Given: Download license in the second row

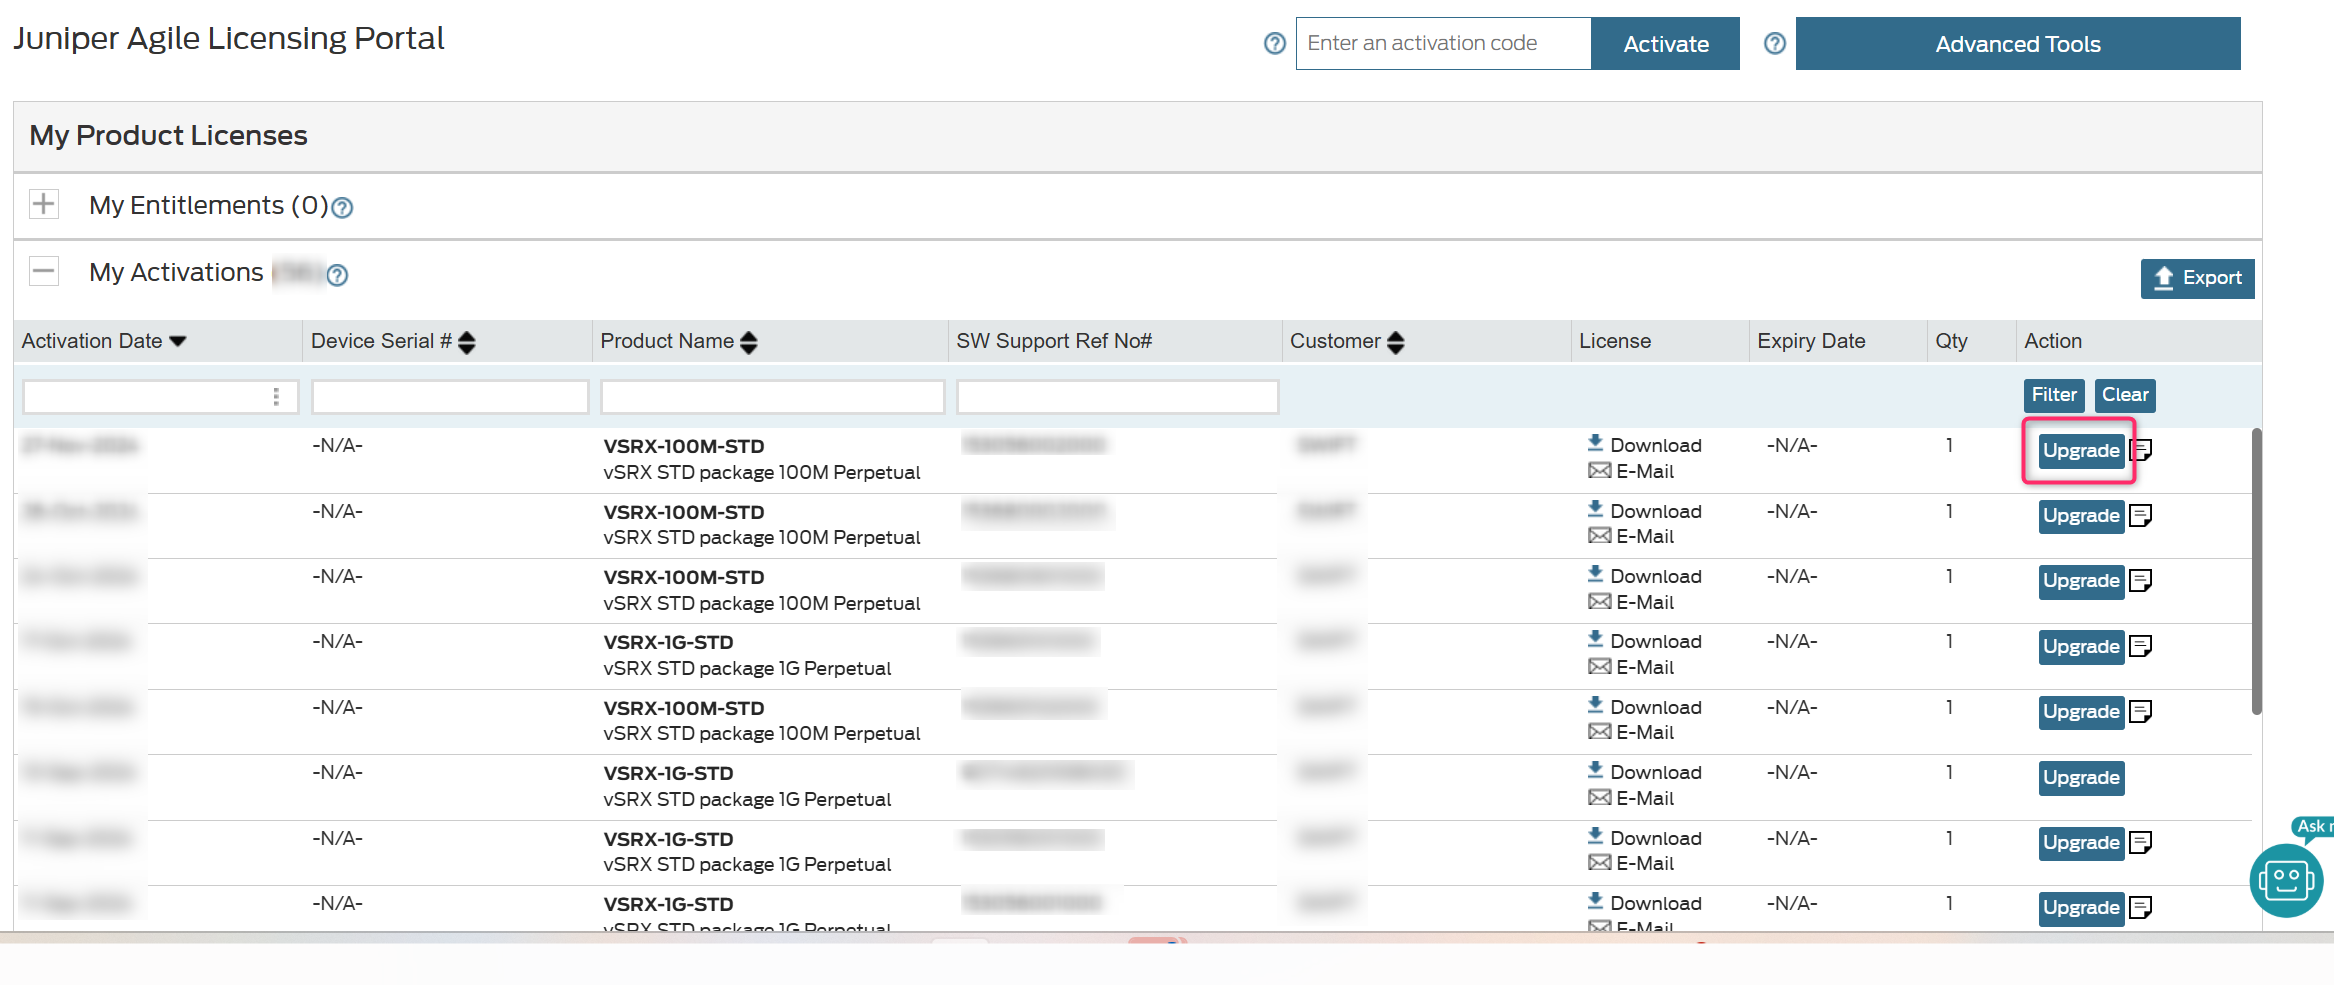Looking at the screenshot, I should (1645, 511).
